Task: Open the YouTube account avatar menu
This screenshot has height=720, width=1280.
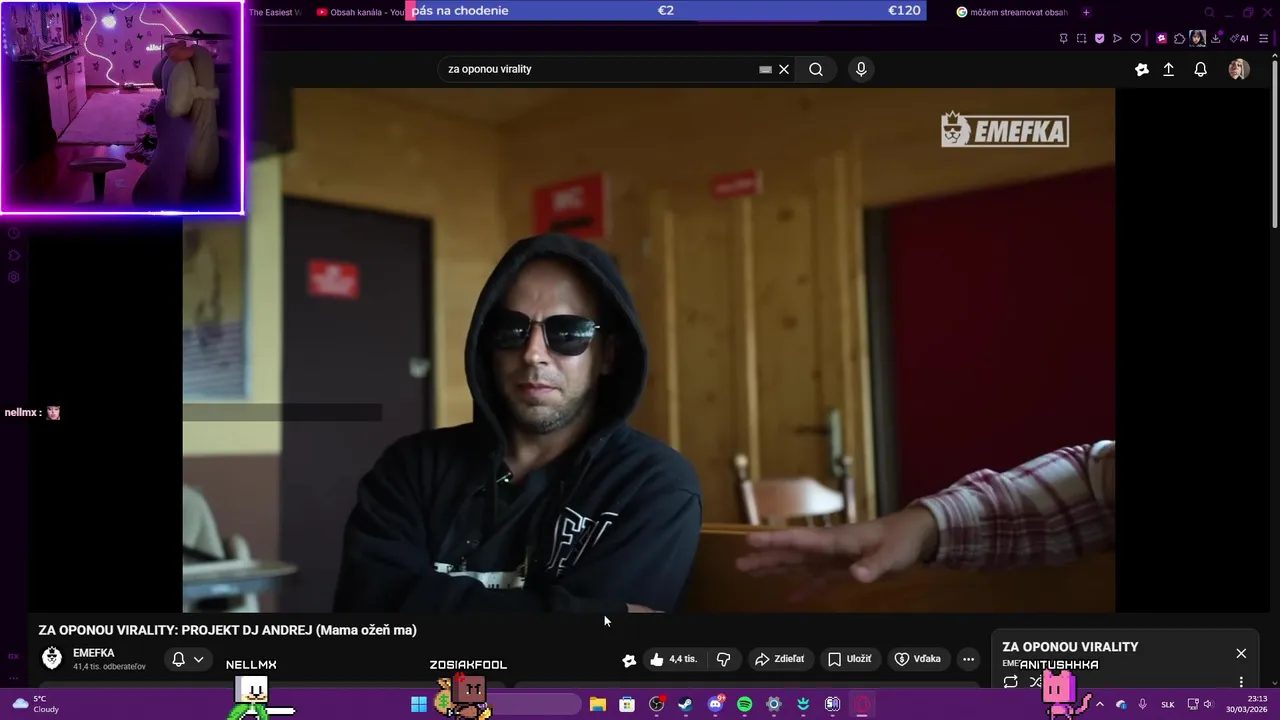Action: point(1238,69)
